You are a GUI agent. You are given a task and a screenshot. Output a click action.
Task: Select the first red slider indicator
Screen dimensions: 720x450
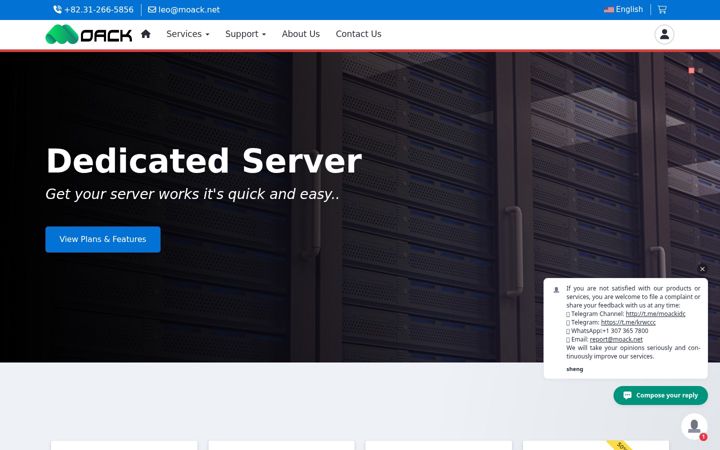(692, 70)
